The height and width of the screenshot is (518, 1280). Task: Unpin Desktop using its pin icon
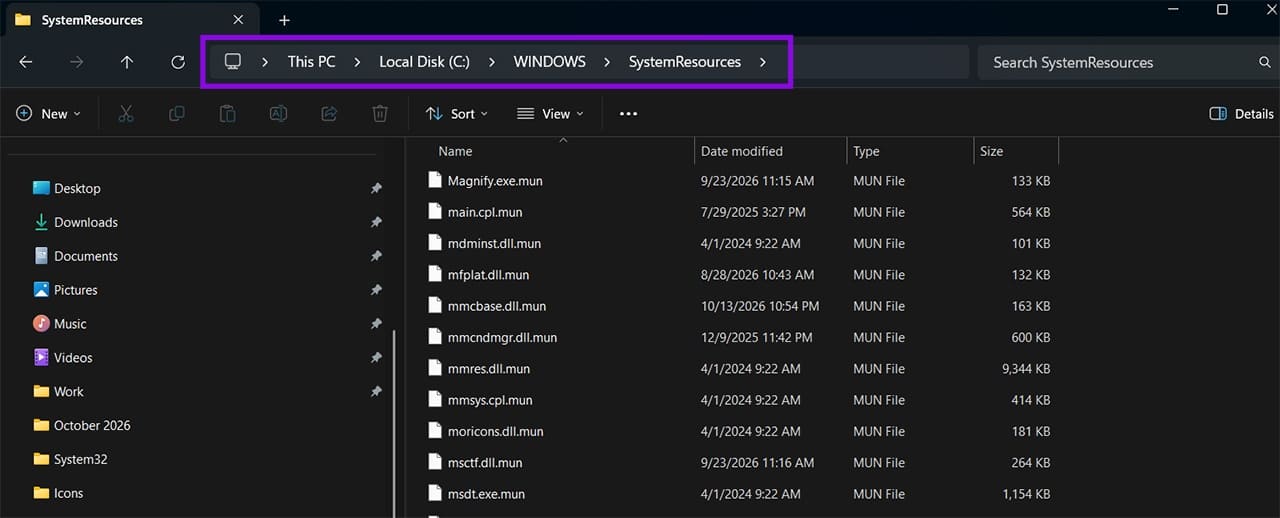coord(376,188)
